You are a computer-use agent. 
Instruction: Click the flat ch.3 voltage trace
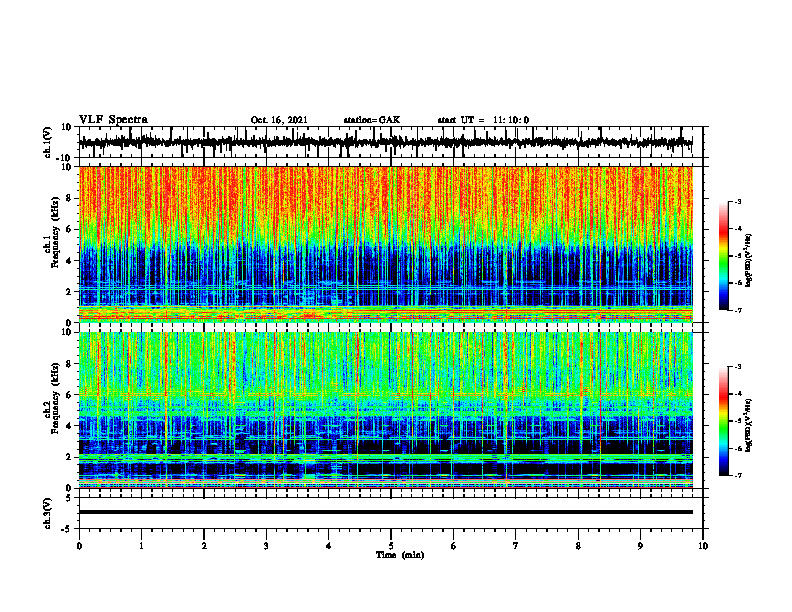[386, 512]
